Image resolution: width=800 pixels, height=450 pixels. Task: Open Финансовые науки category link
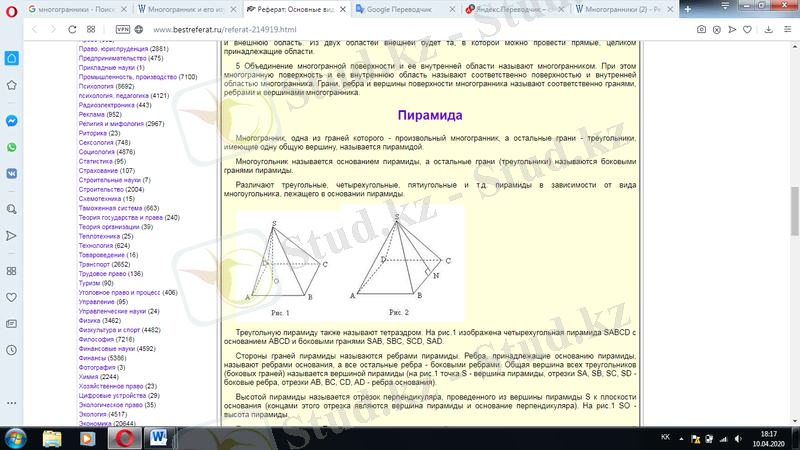[107, 349]
